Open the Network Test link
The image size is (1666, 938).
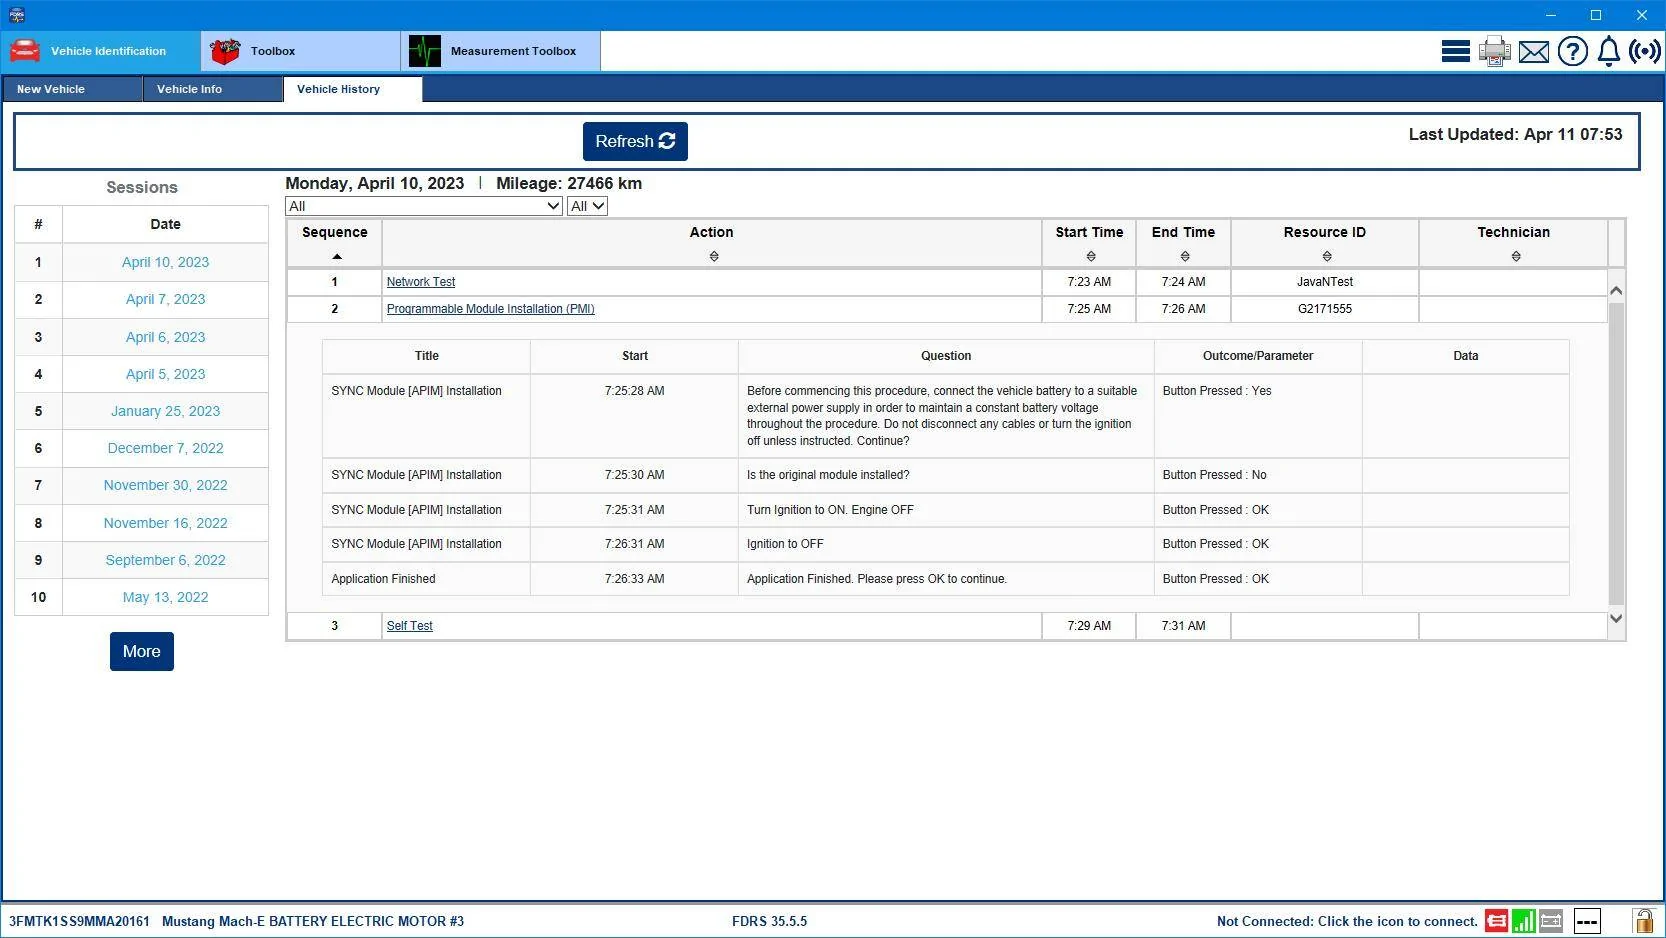pos(421,282)
